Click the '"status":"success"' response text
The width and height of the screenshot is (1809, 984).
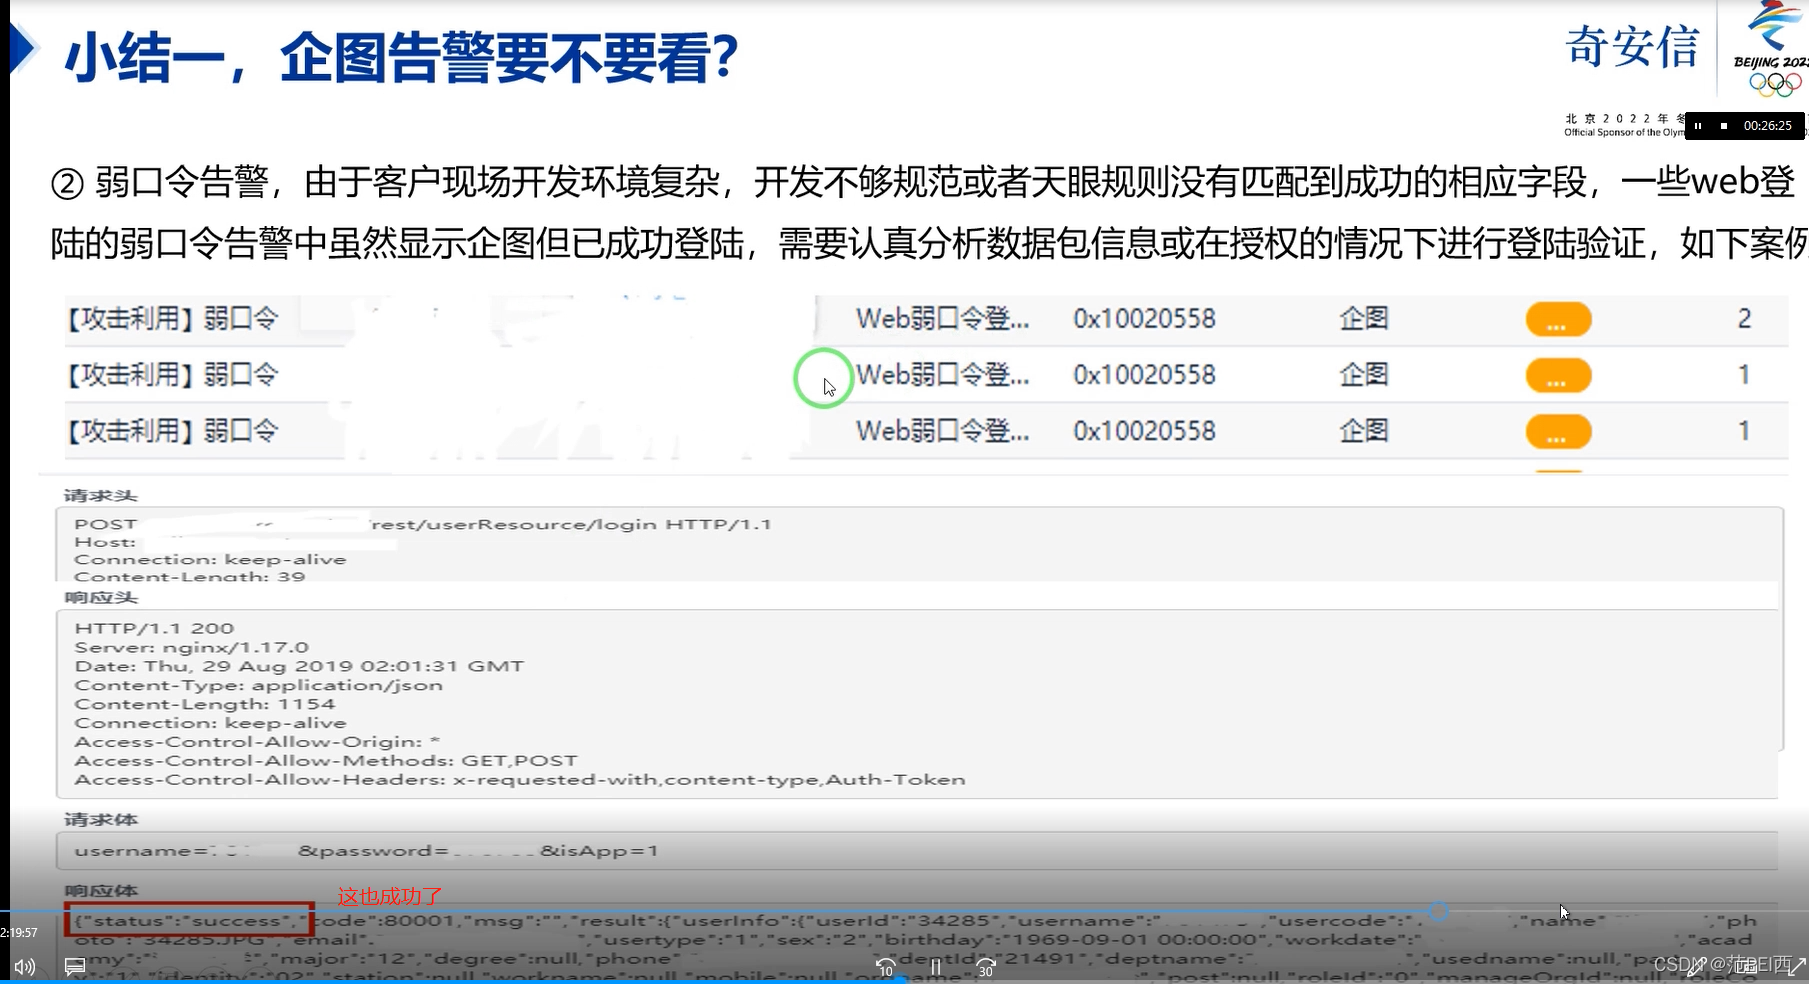[189, 921]
